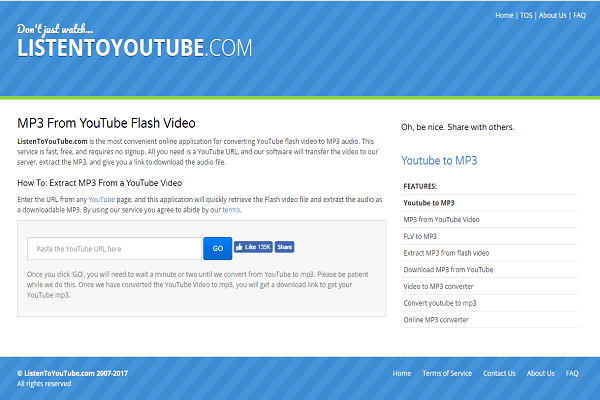Open FAQ in the footer
600x400 pixels.
572,373
